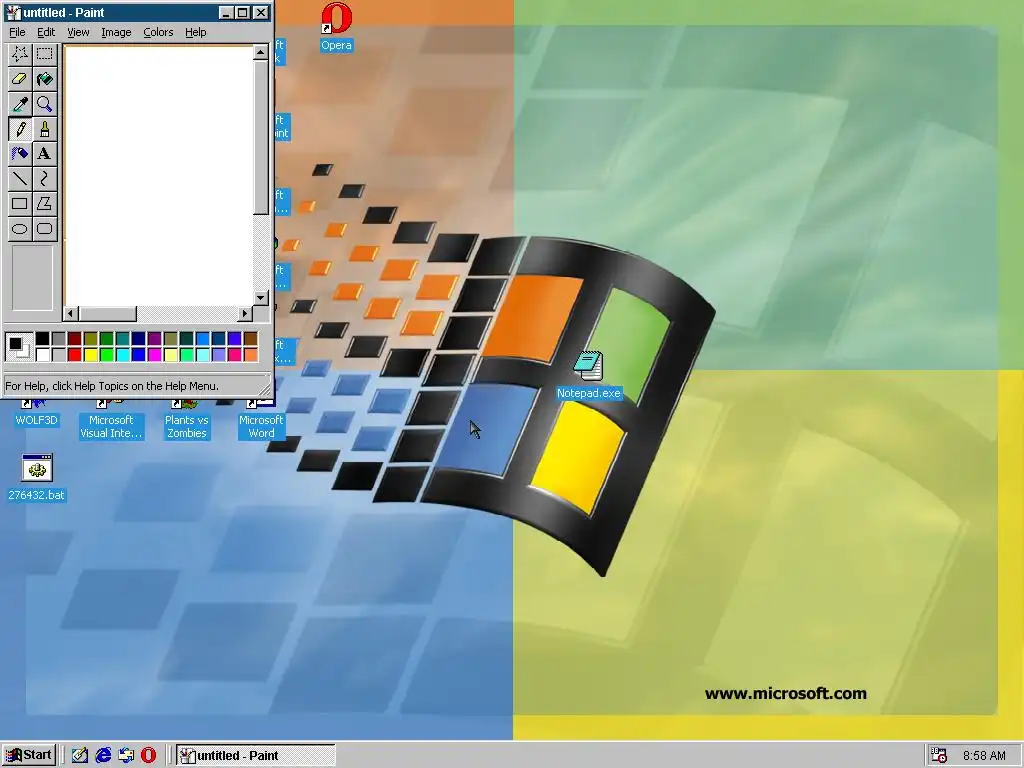Image resolution: width=1024 pixels, height=768 pixels.
Task: Click the system tray scheduler icon
Action: click(939, 755)
